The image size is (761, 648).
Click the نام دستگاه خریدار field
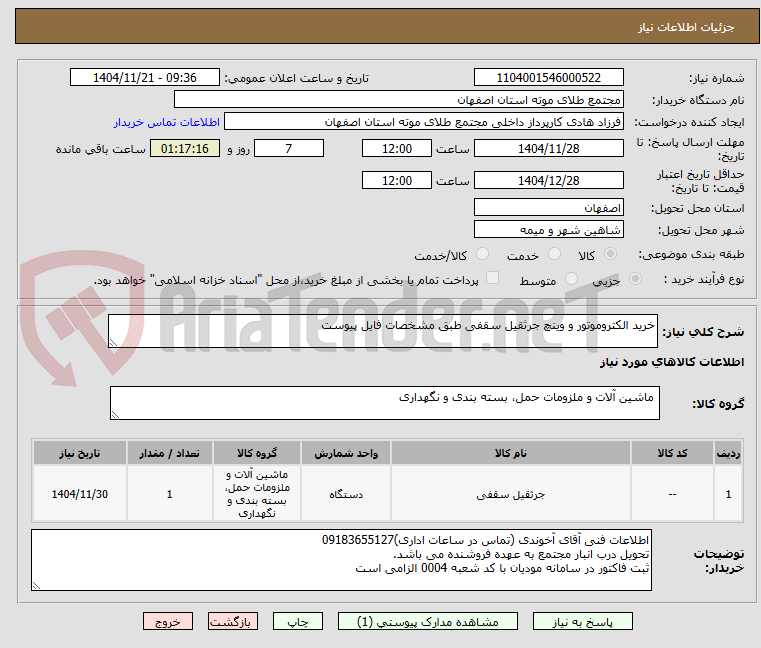(x=399, y=100)
